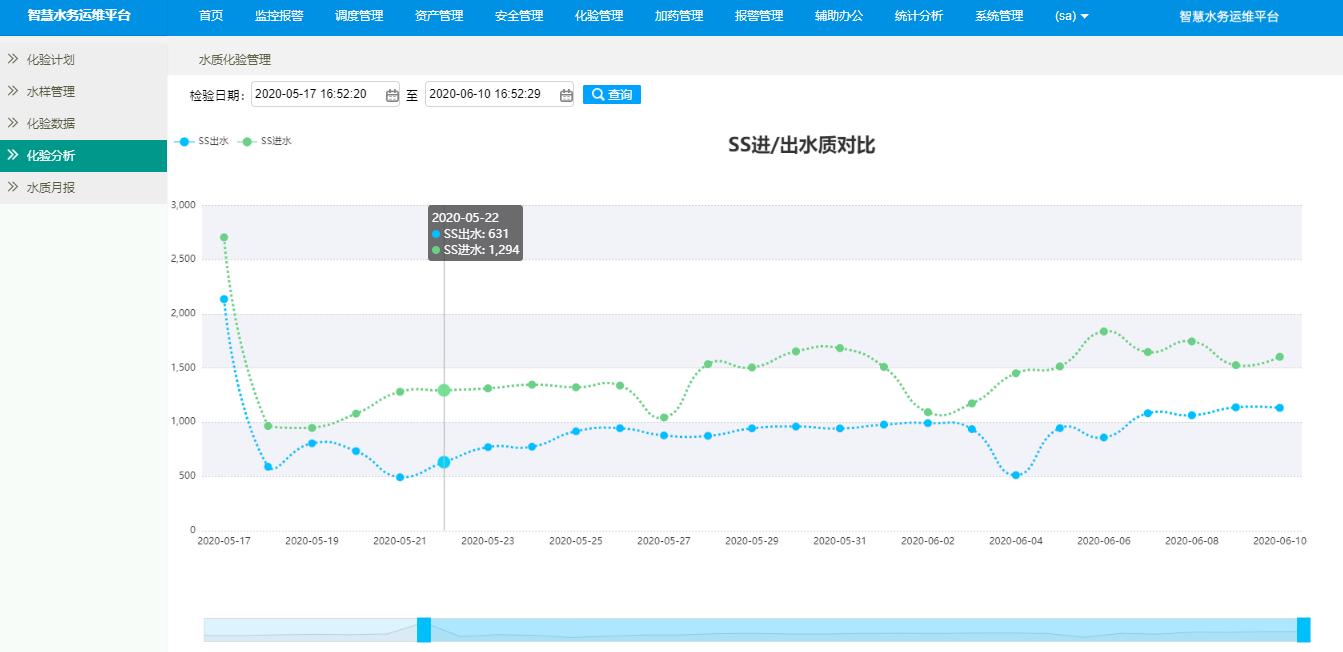Go to 首页 home menu
This screenshot has width=1343, height=652.
211,16
